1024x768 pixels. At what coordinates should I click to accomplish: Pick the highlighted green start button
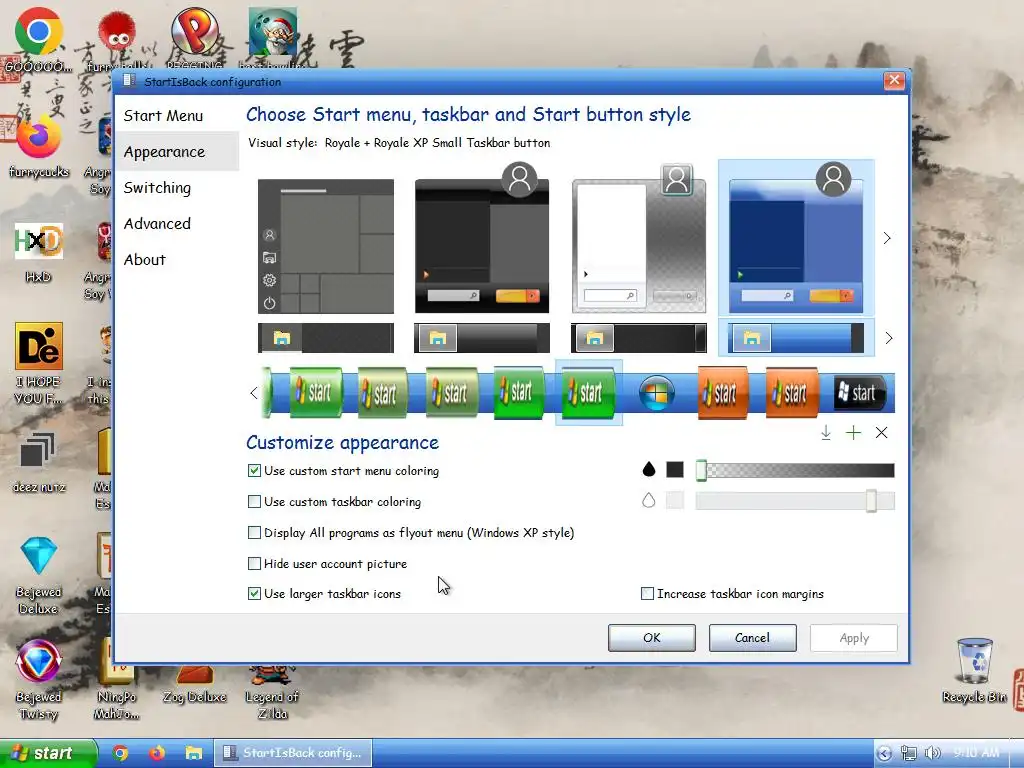(588, 392)
